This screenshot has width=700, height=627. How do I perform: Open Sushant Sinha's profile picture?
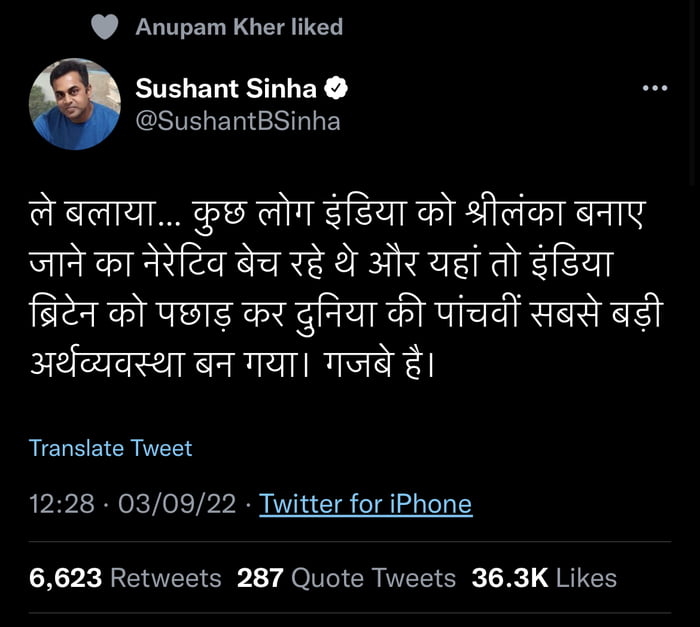[76, 105]
